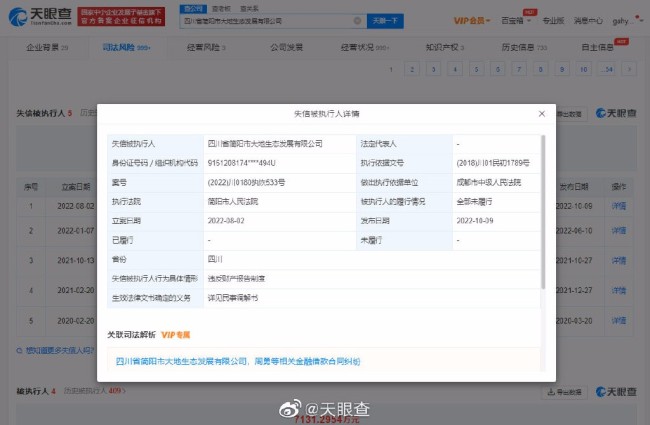Select the 查公司 search tab
650x425 pixels.
(x=193, y=8)
